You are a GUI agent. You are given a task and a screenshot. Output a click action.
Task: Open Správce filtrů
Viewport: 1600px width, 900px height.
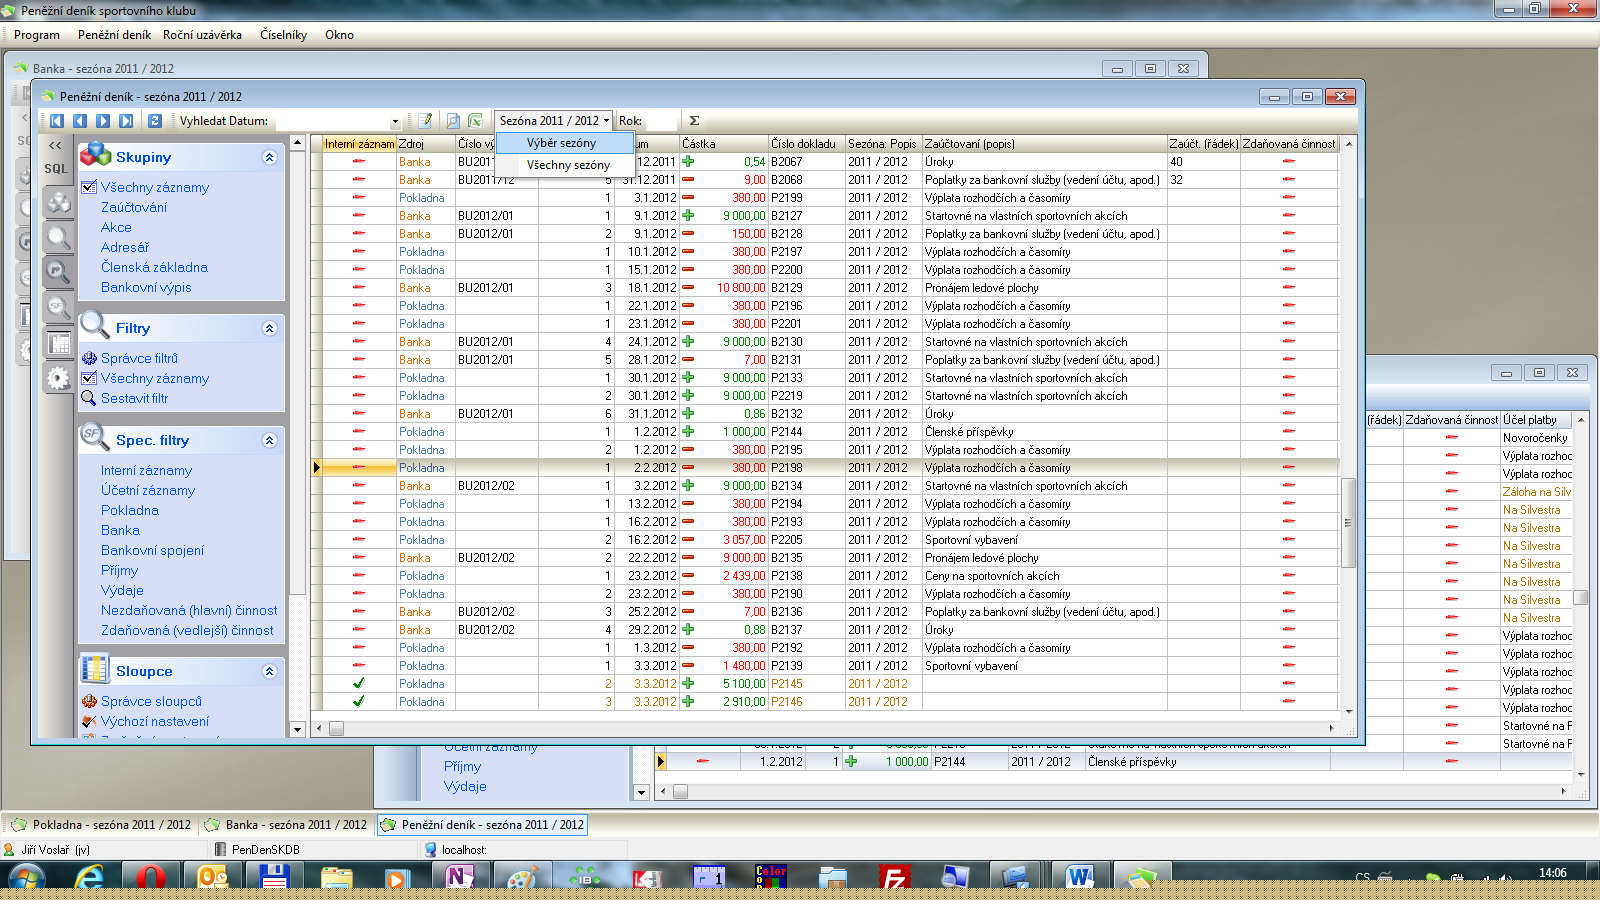(139, 358)
